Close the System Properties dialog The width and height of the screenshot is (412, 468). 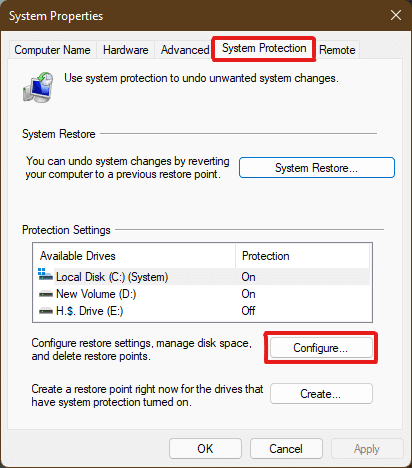click(396, 15)
